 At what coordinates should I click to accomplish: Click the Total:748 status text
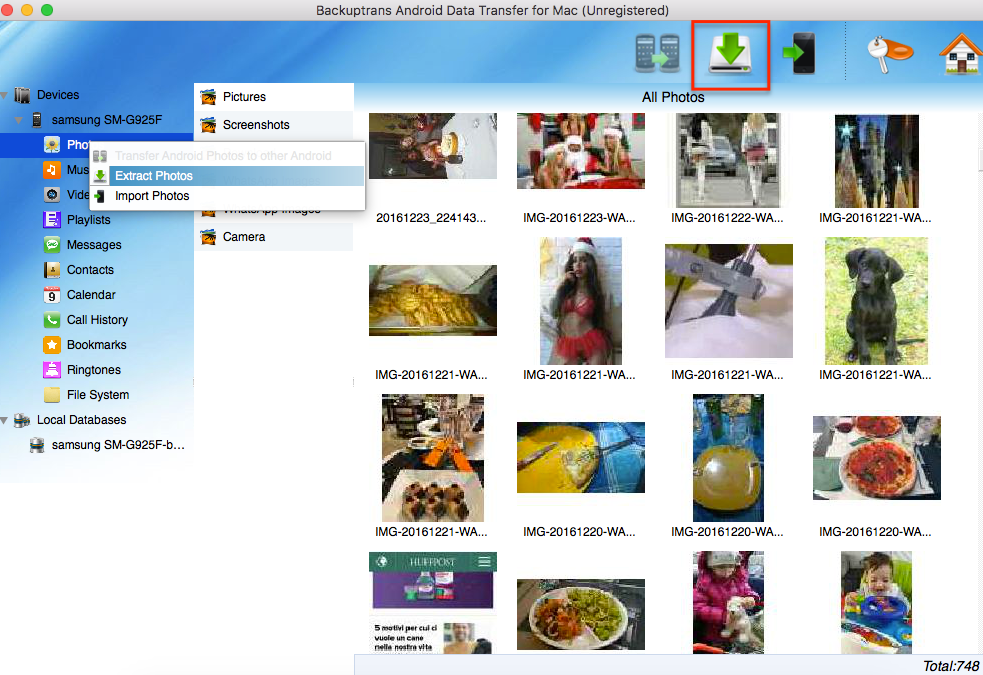coord(950,666)
